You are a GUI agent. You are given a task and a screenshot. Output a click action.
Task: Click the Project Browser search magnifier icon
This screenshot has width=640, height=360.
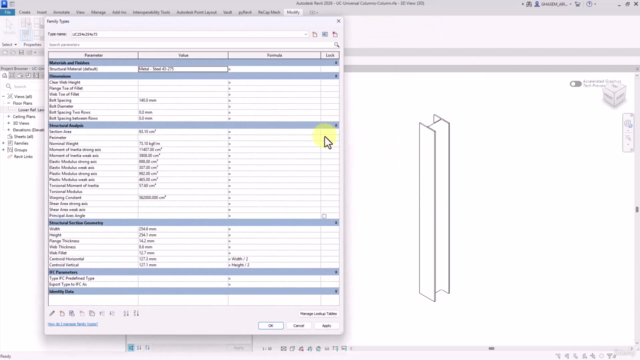point(8,87)
